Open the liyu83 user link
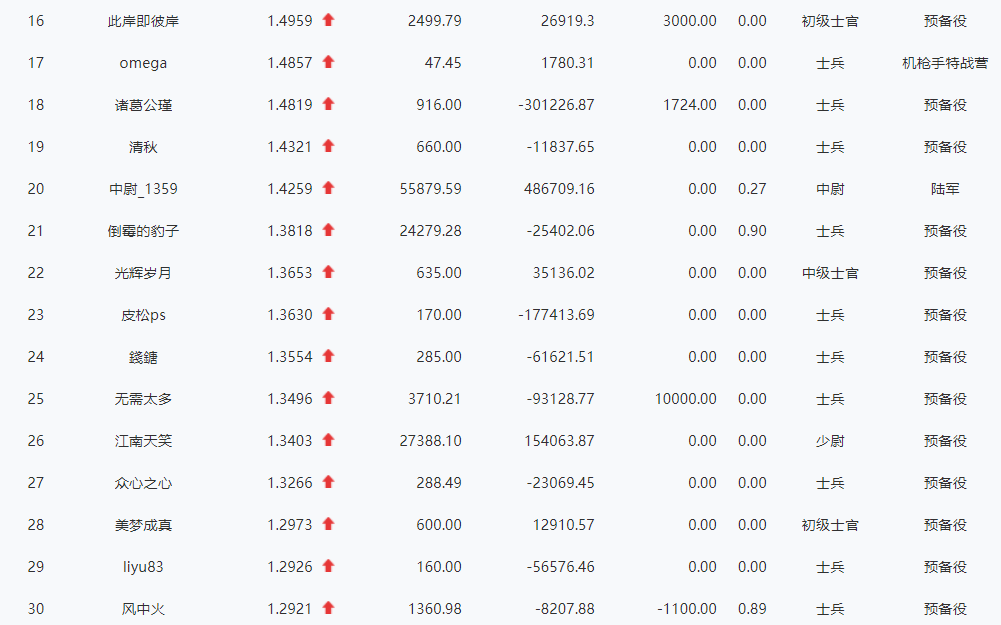 pos(143,567)
